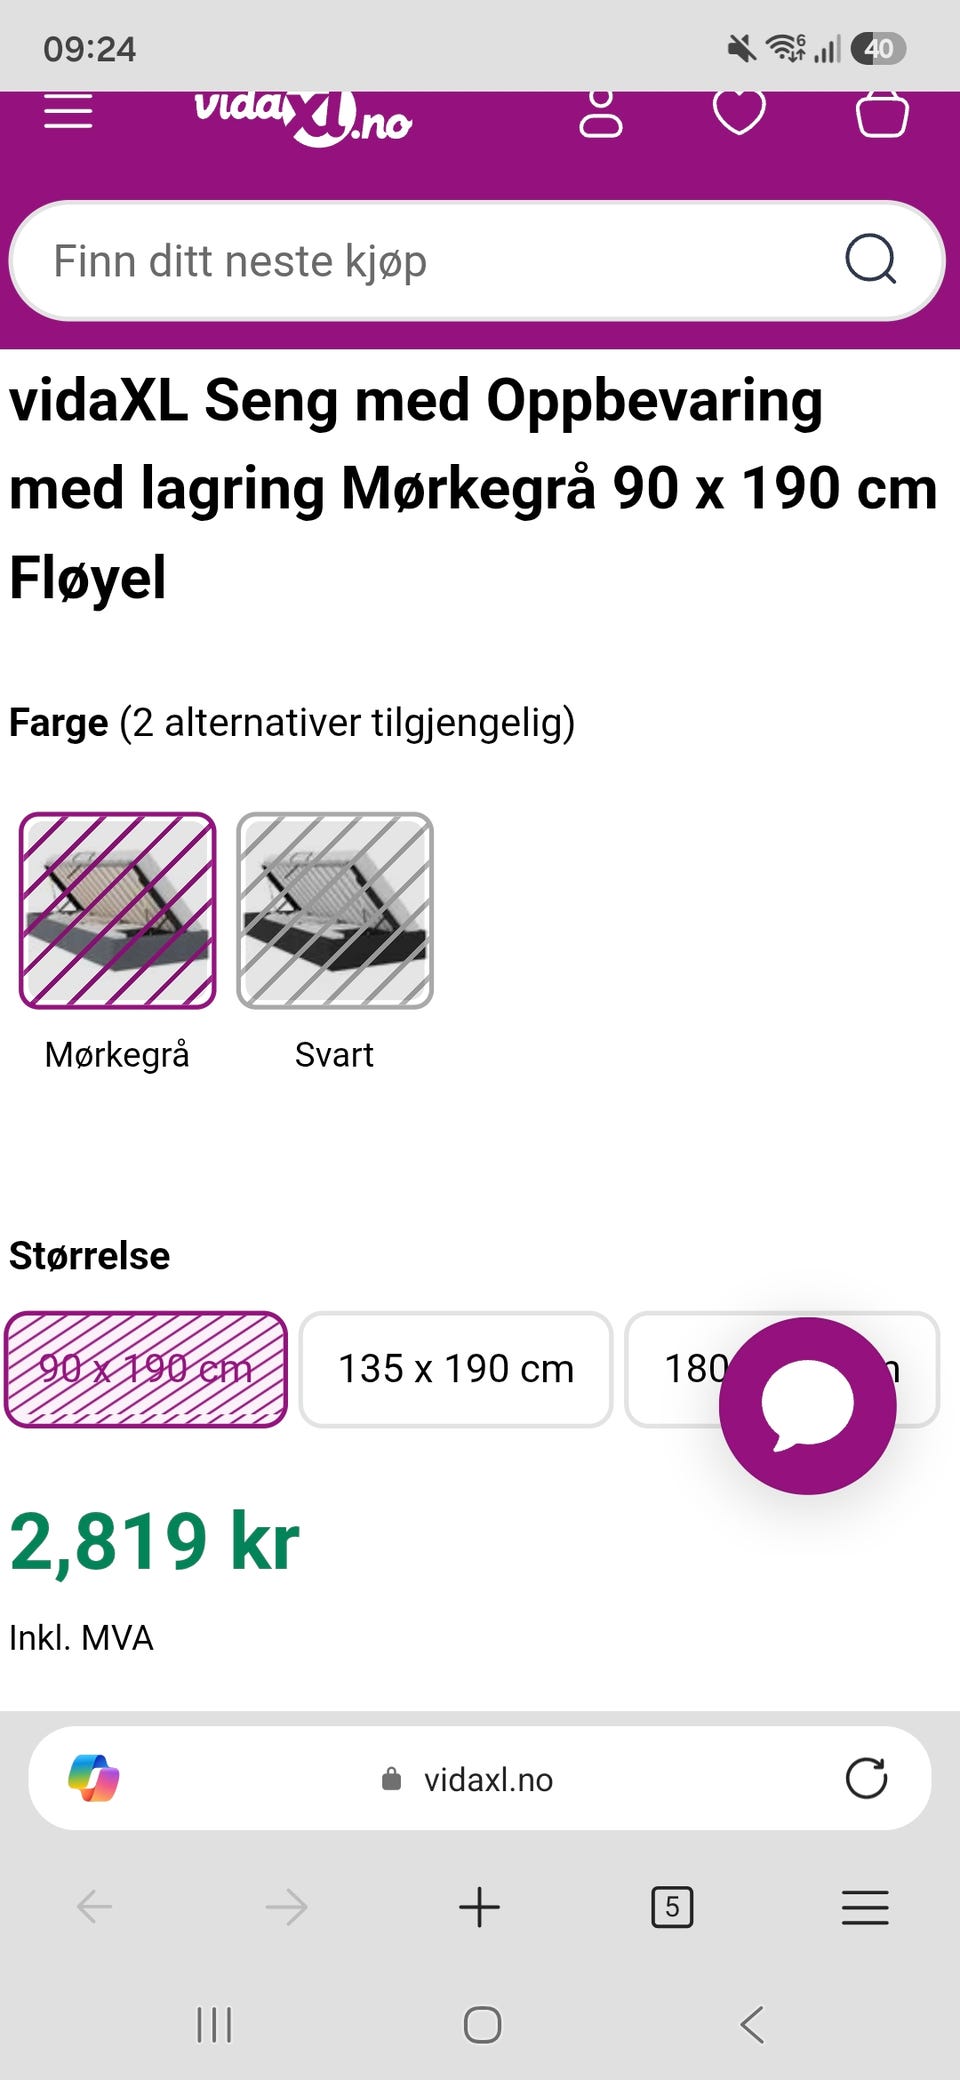The height and width of the screenshot is (2080, 960).
Task: Reload the page with refresh icon
Action: tap(866, 1778)
